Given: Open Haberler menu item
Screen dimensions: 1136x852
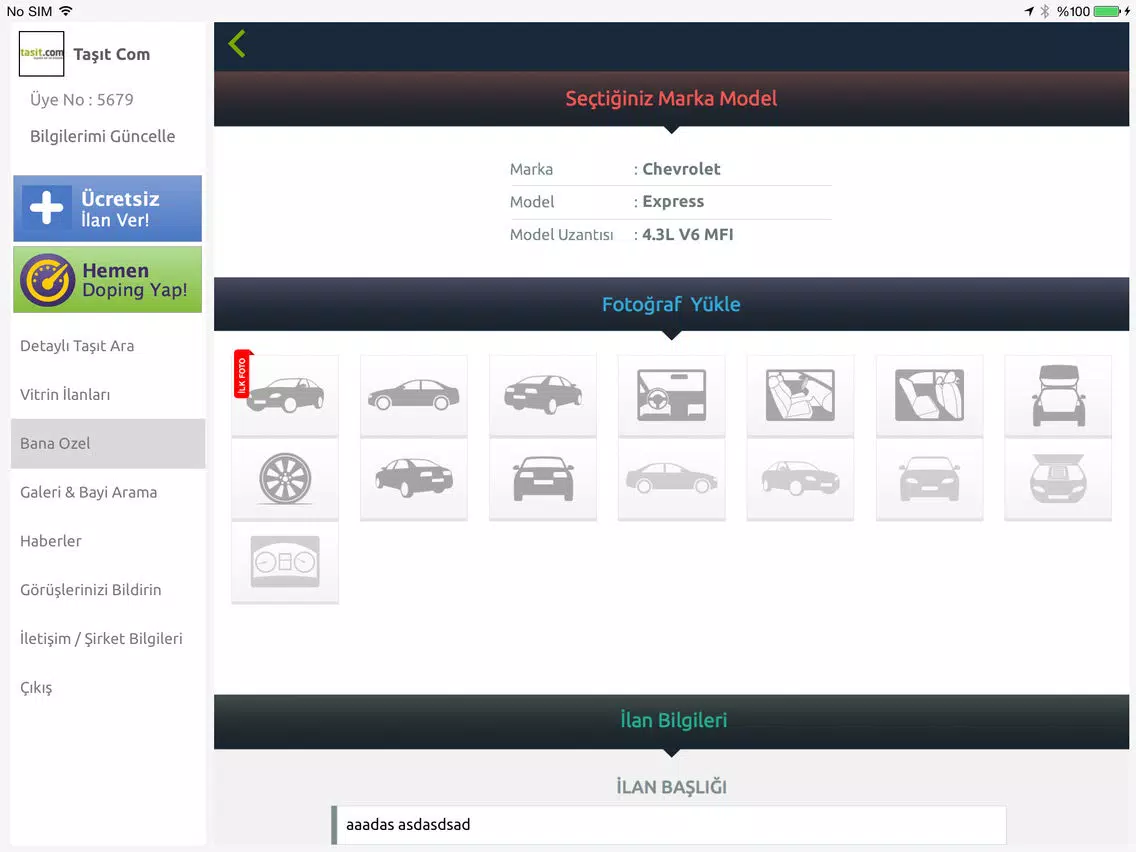Looking at the screenshot, I should click(x=108, y=540).
